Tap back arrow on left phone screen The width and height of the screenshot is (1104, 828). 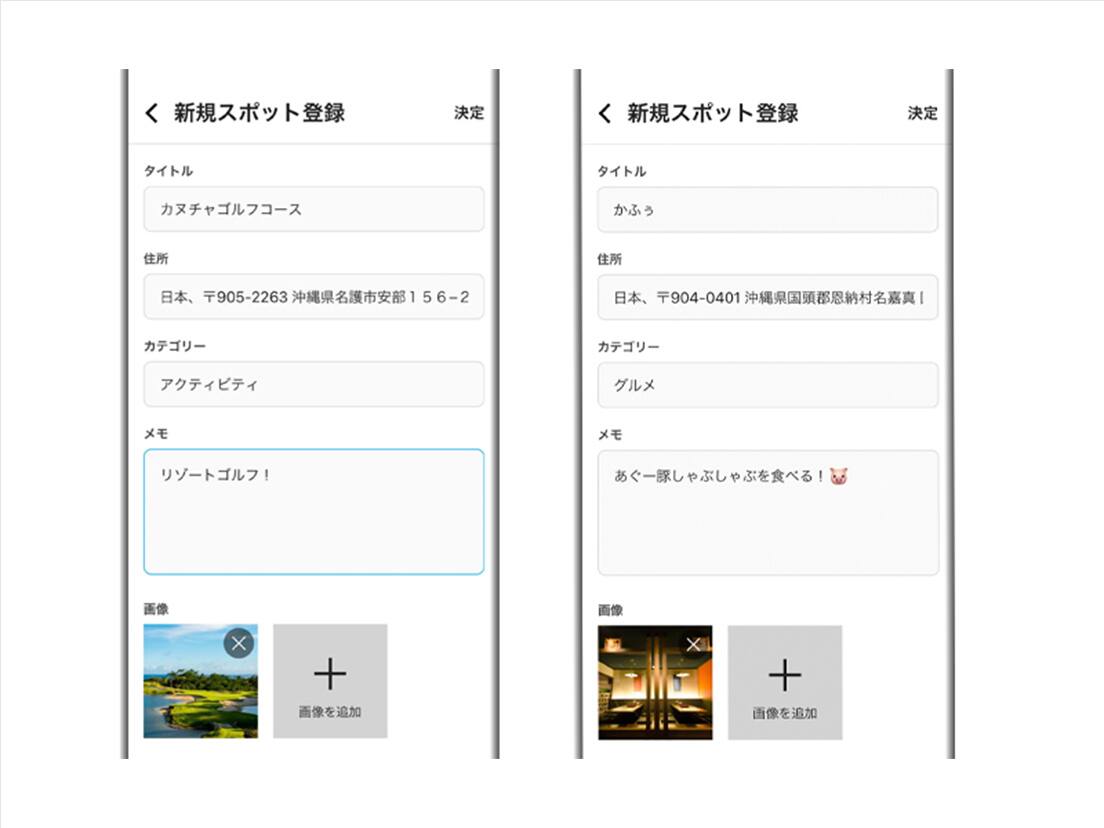coord(152,113)
